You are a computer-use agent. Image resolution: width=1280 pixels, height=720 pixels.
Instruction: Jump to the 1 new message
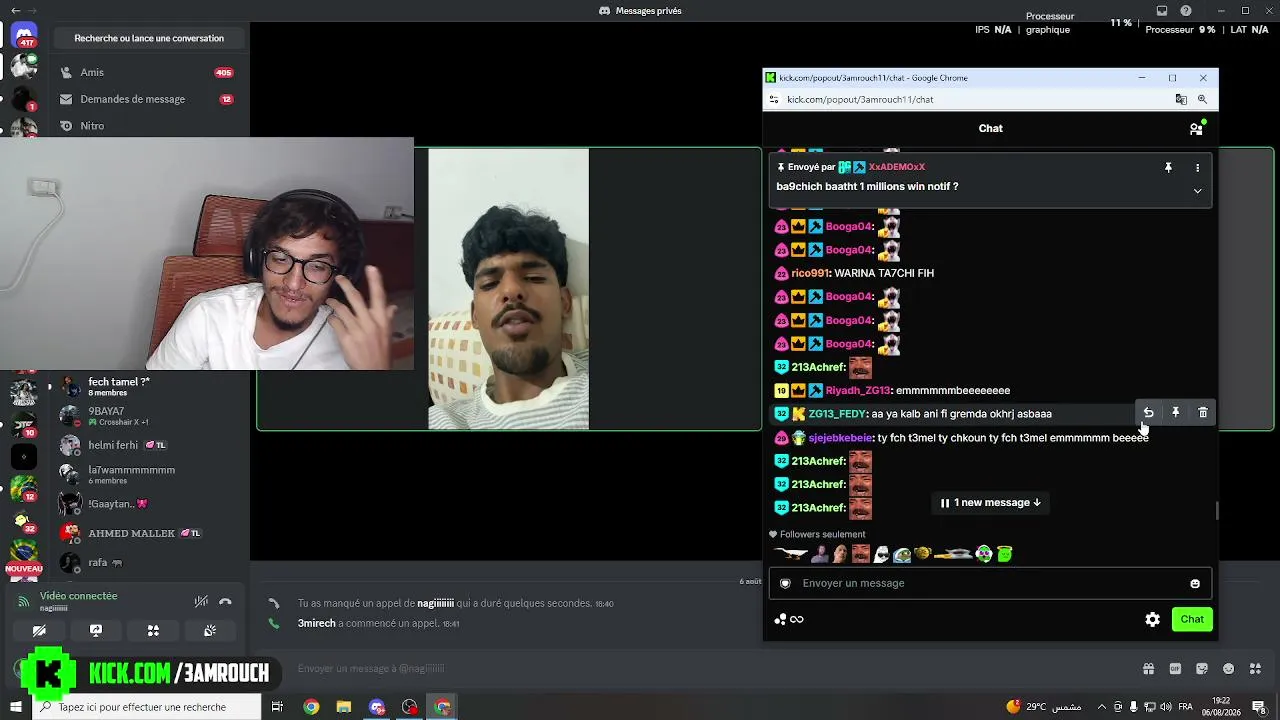click(991, 503)
